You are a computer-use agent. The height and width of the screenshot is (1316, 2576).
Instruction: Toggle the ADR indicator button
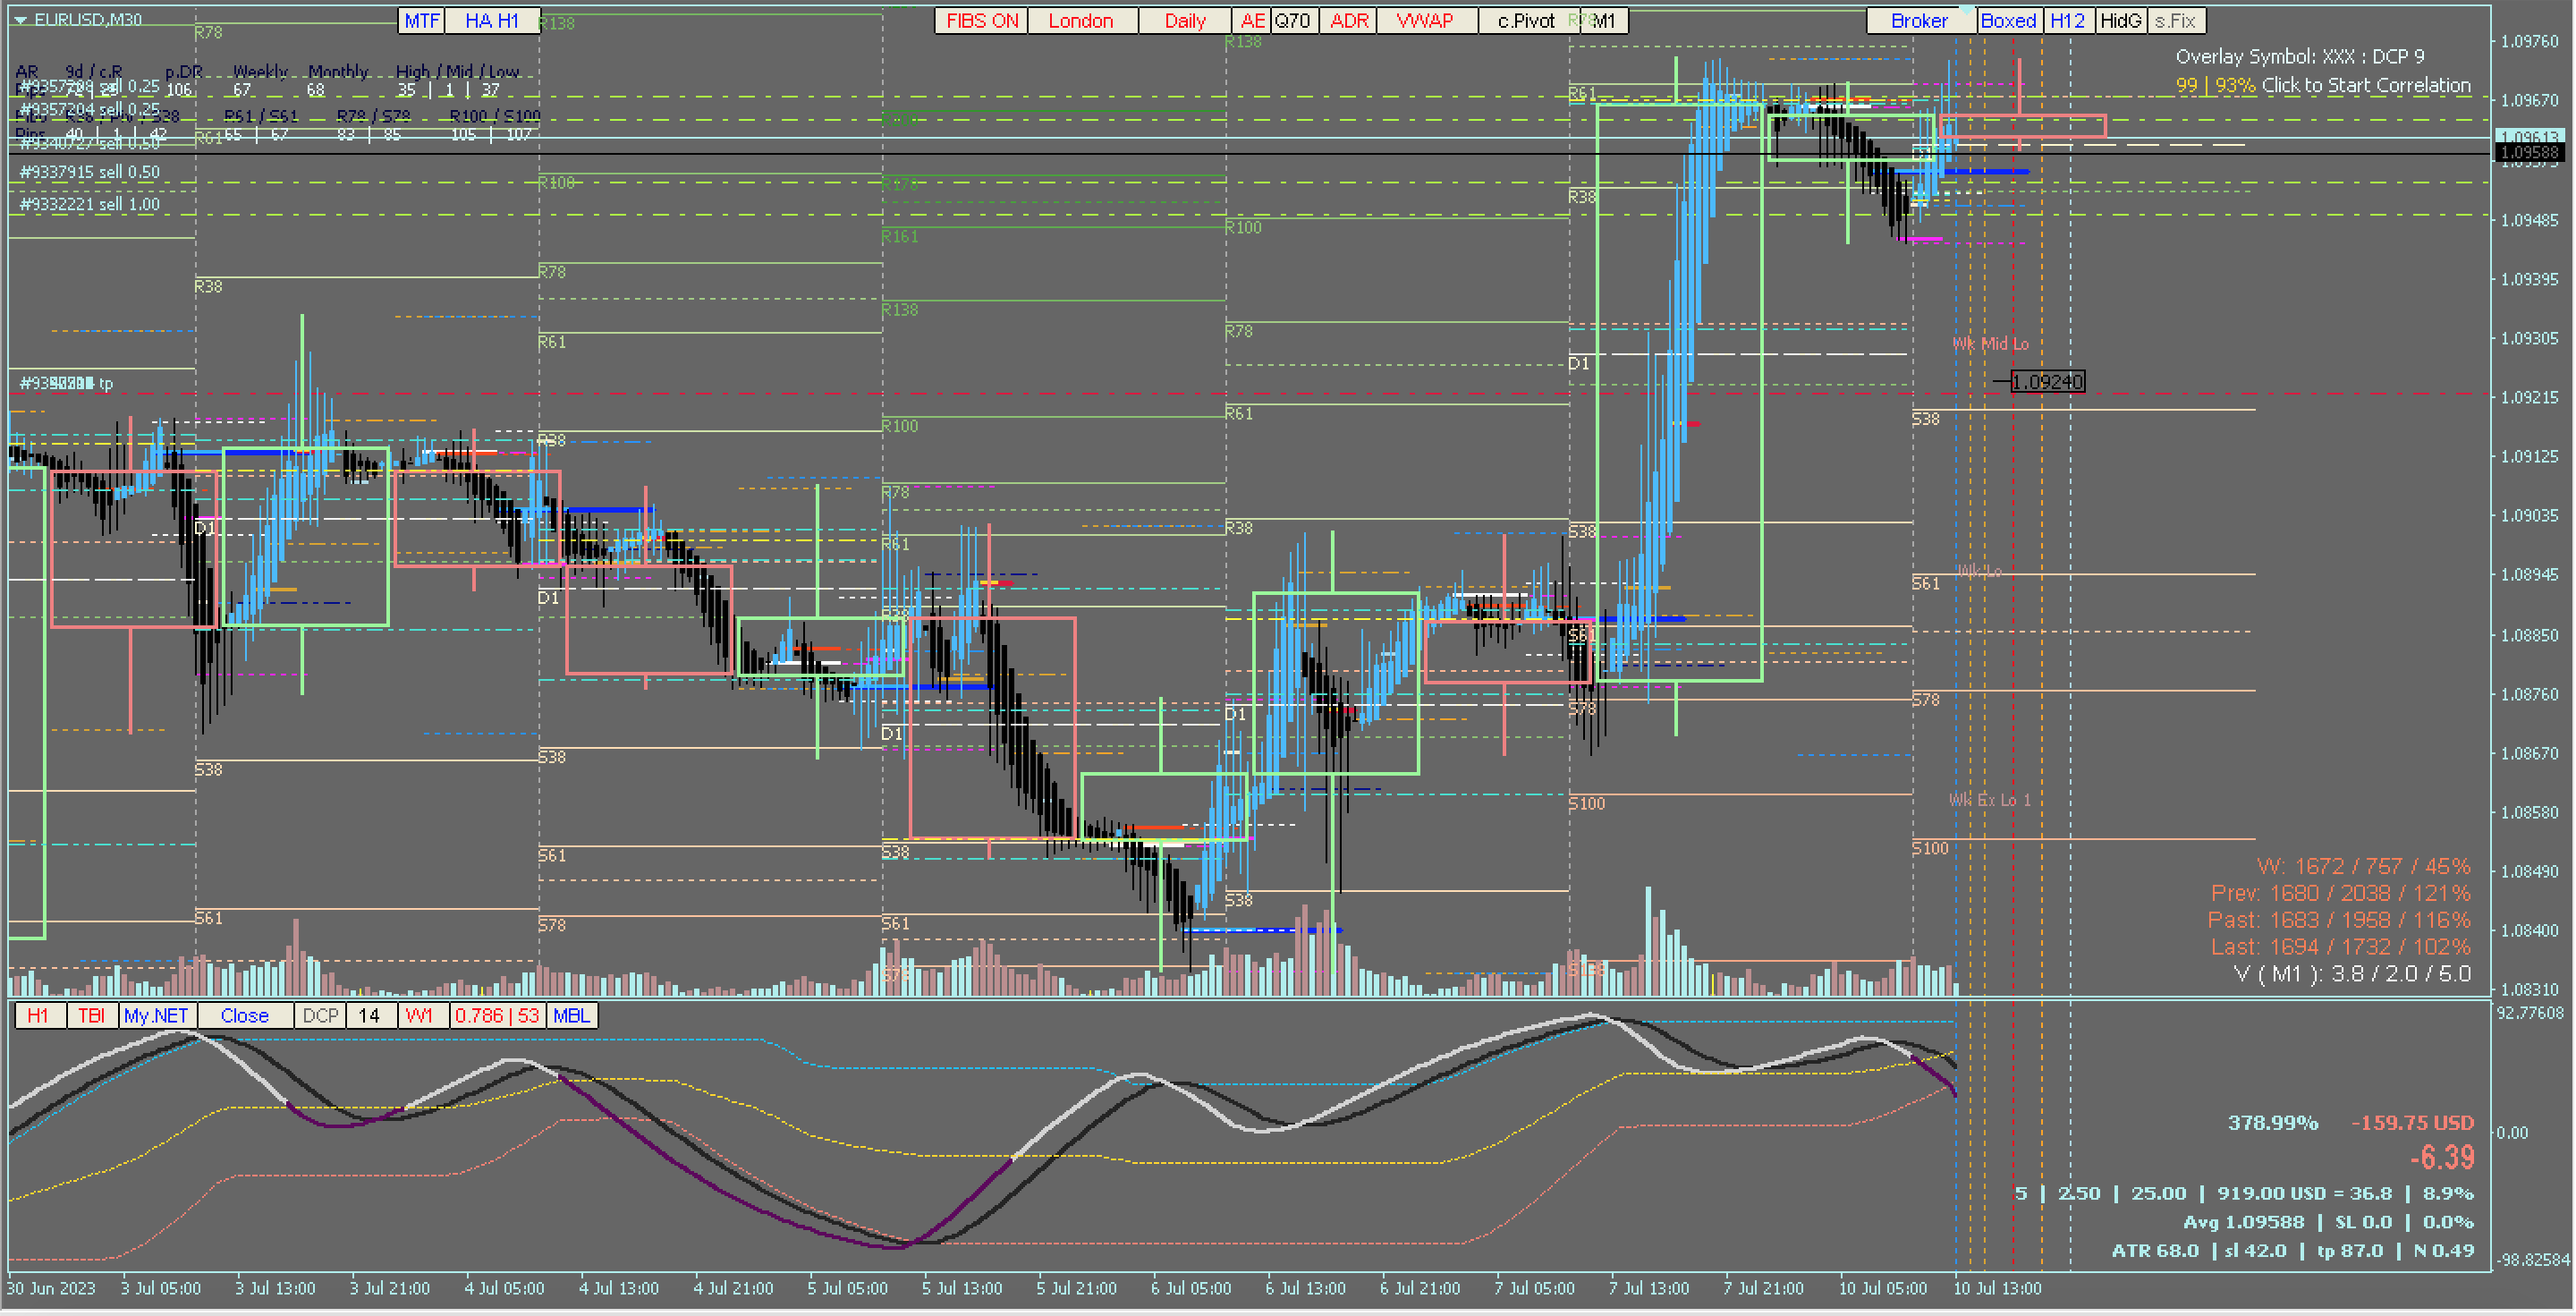1349,21
